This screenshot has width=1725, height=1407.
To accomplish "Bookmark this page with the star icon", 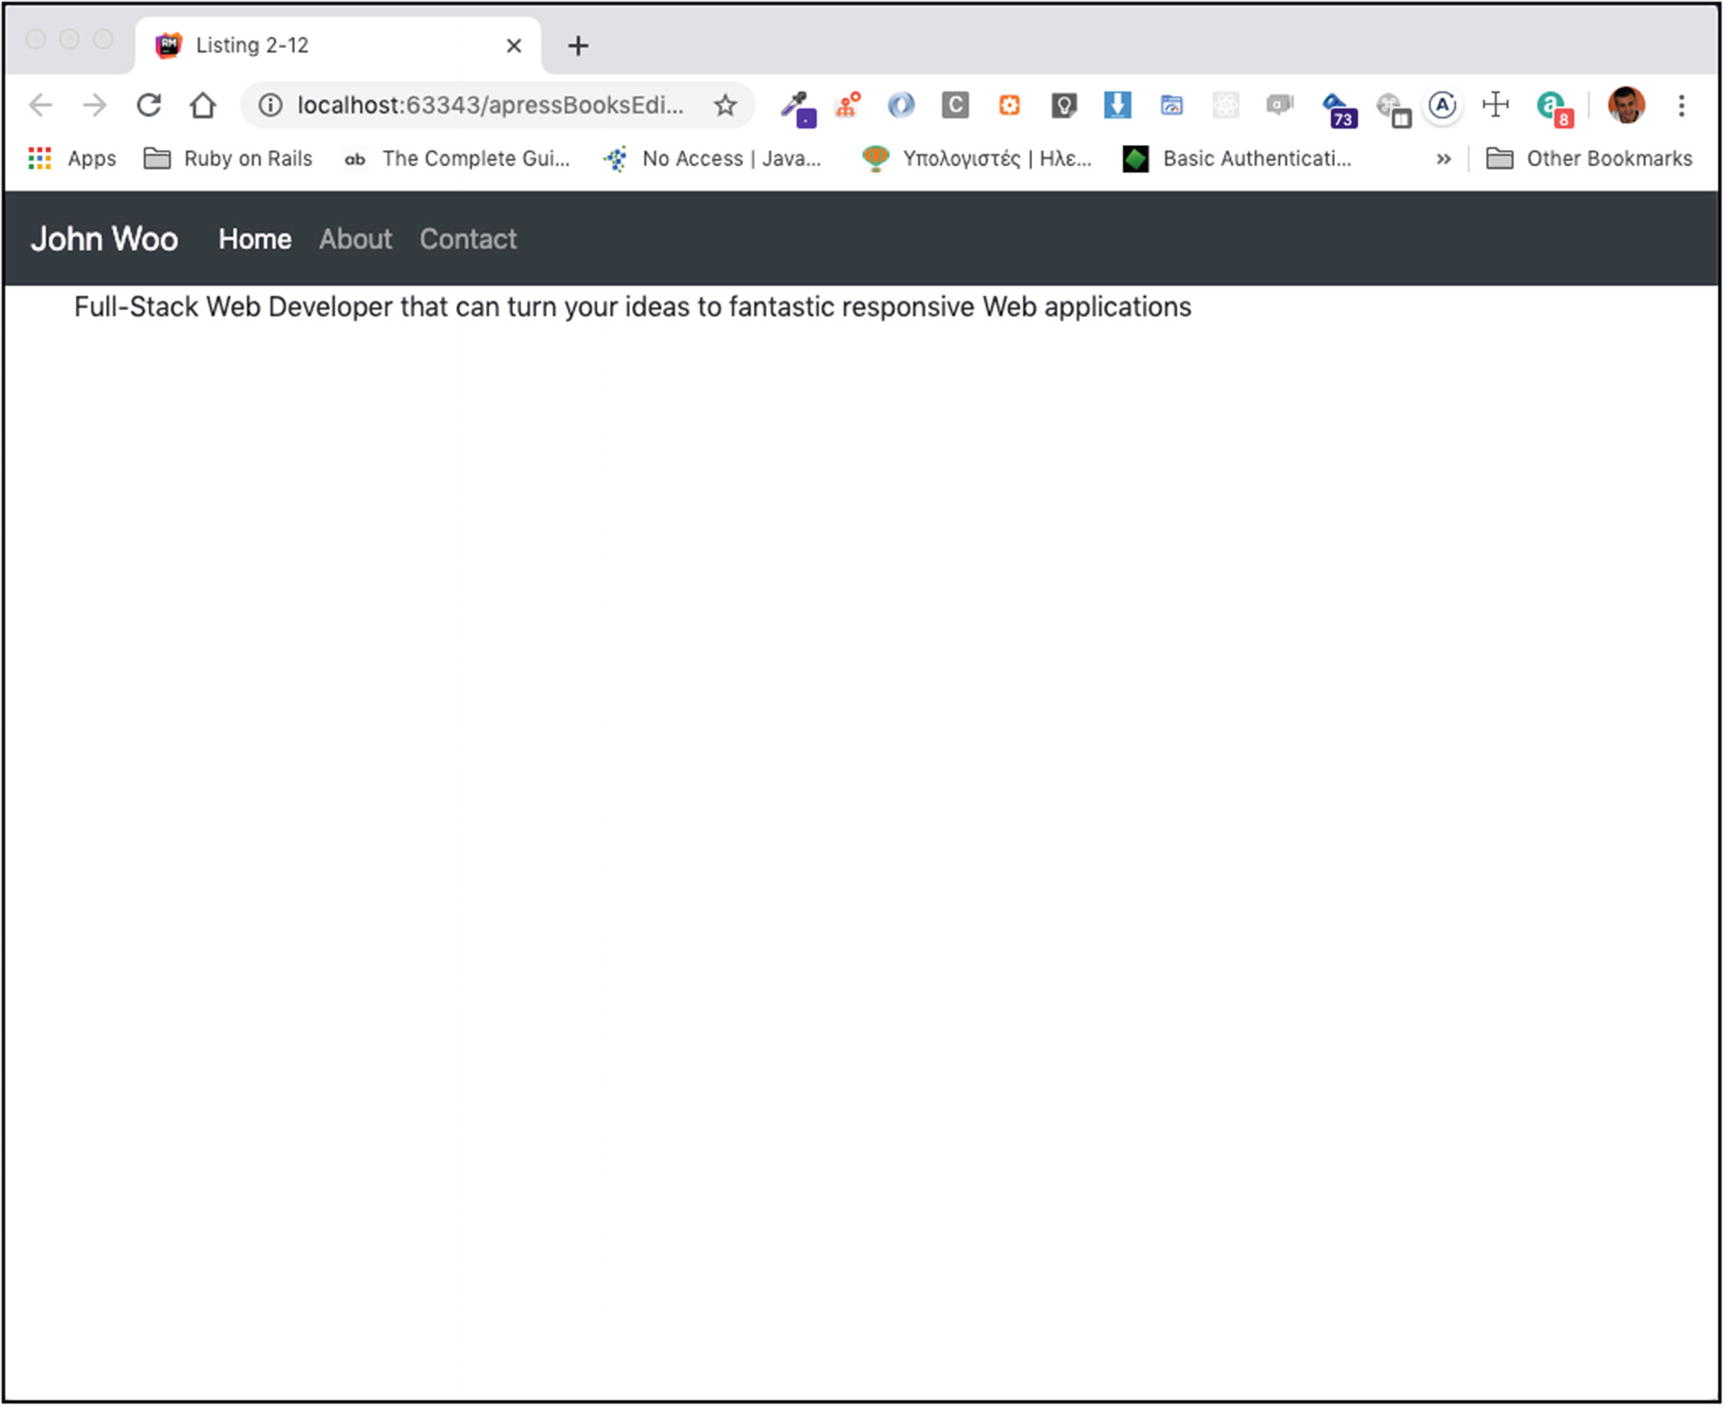I will point(725,105).
